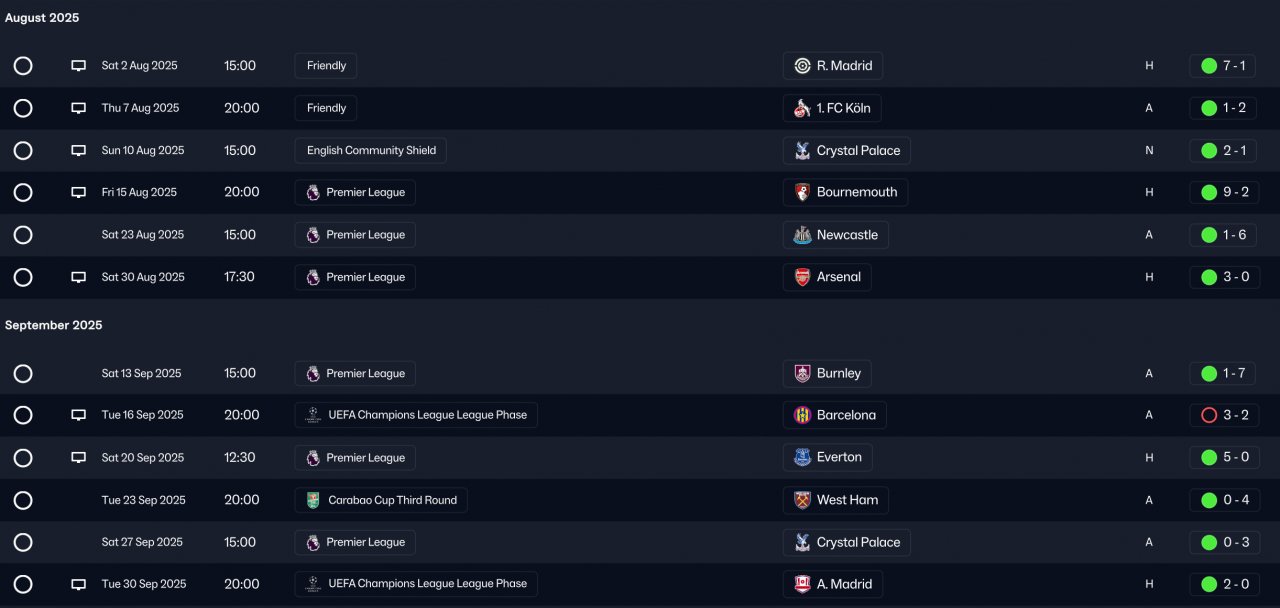The image size is (1280, 608).
Task: Open the A. Madrid opponent link
Action: tap(844, 584)
